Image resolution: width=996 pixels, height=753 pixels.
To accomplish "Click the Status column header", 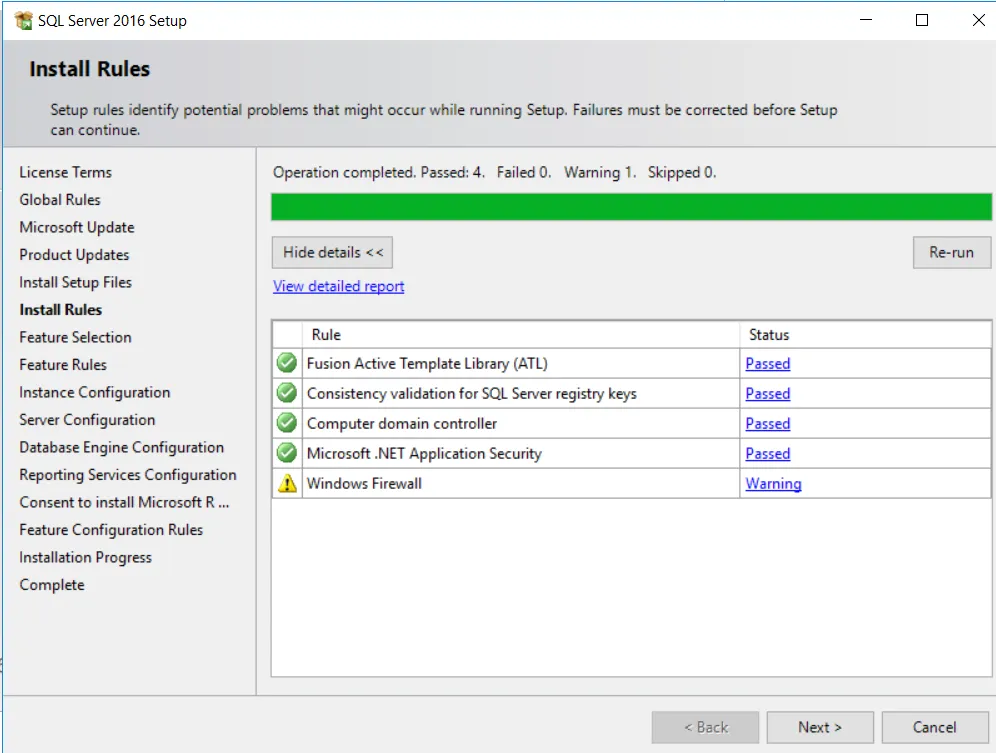I will pos(769,335).
